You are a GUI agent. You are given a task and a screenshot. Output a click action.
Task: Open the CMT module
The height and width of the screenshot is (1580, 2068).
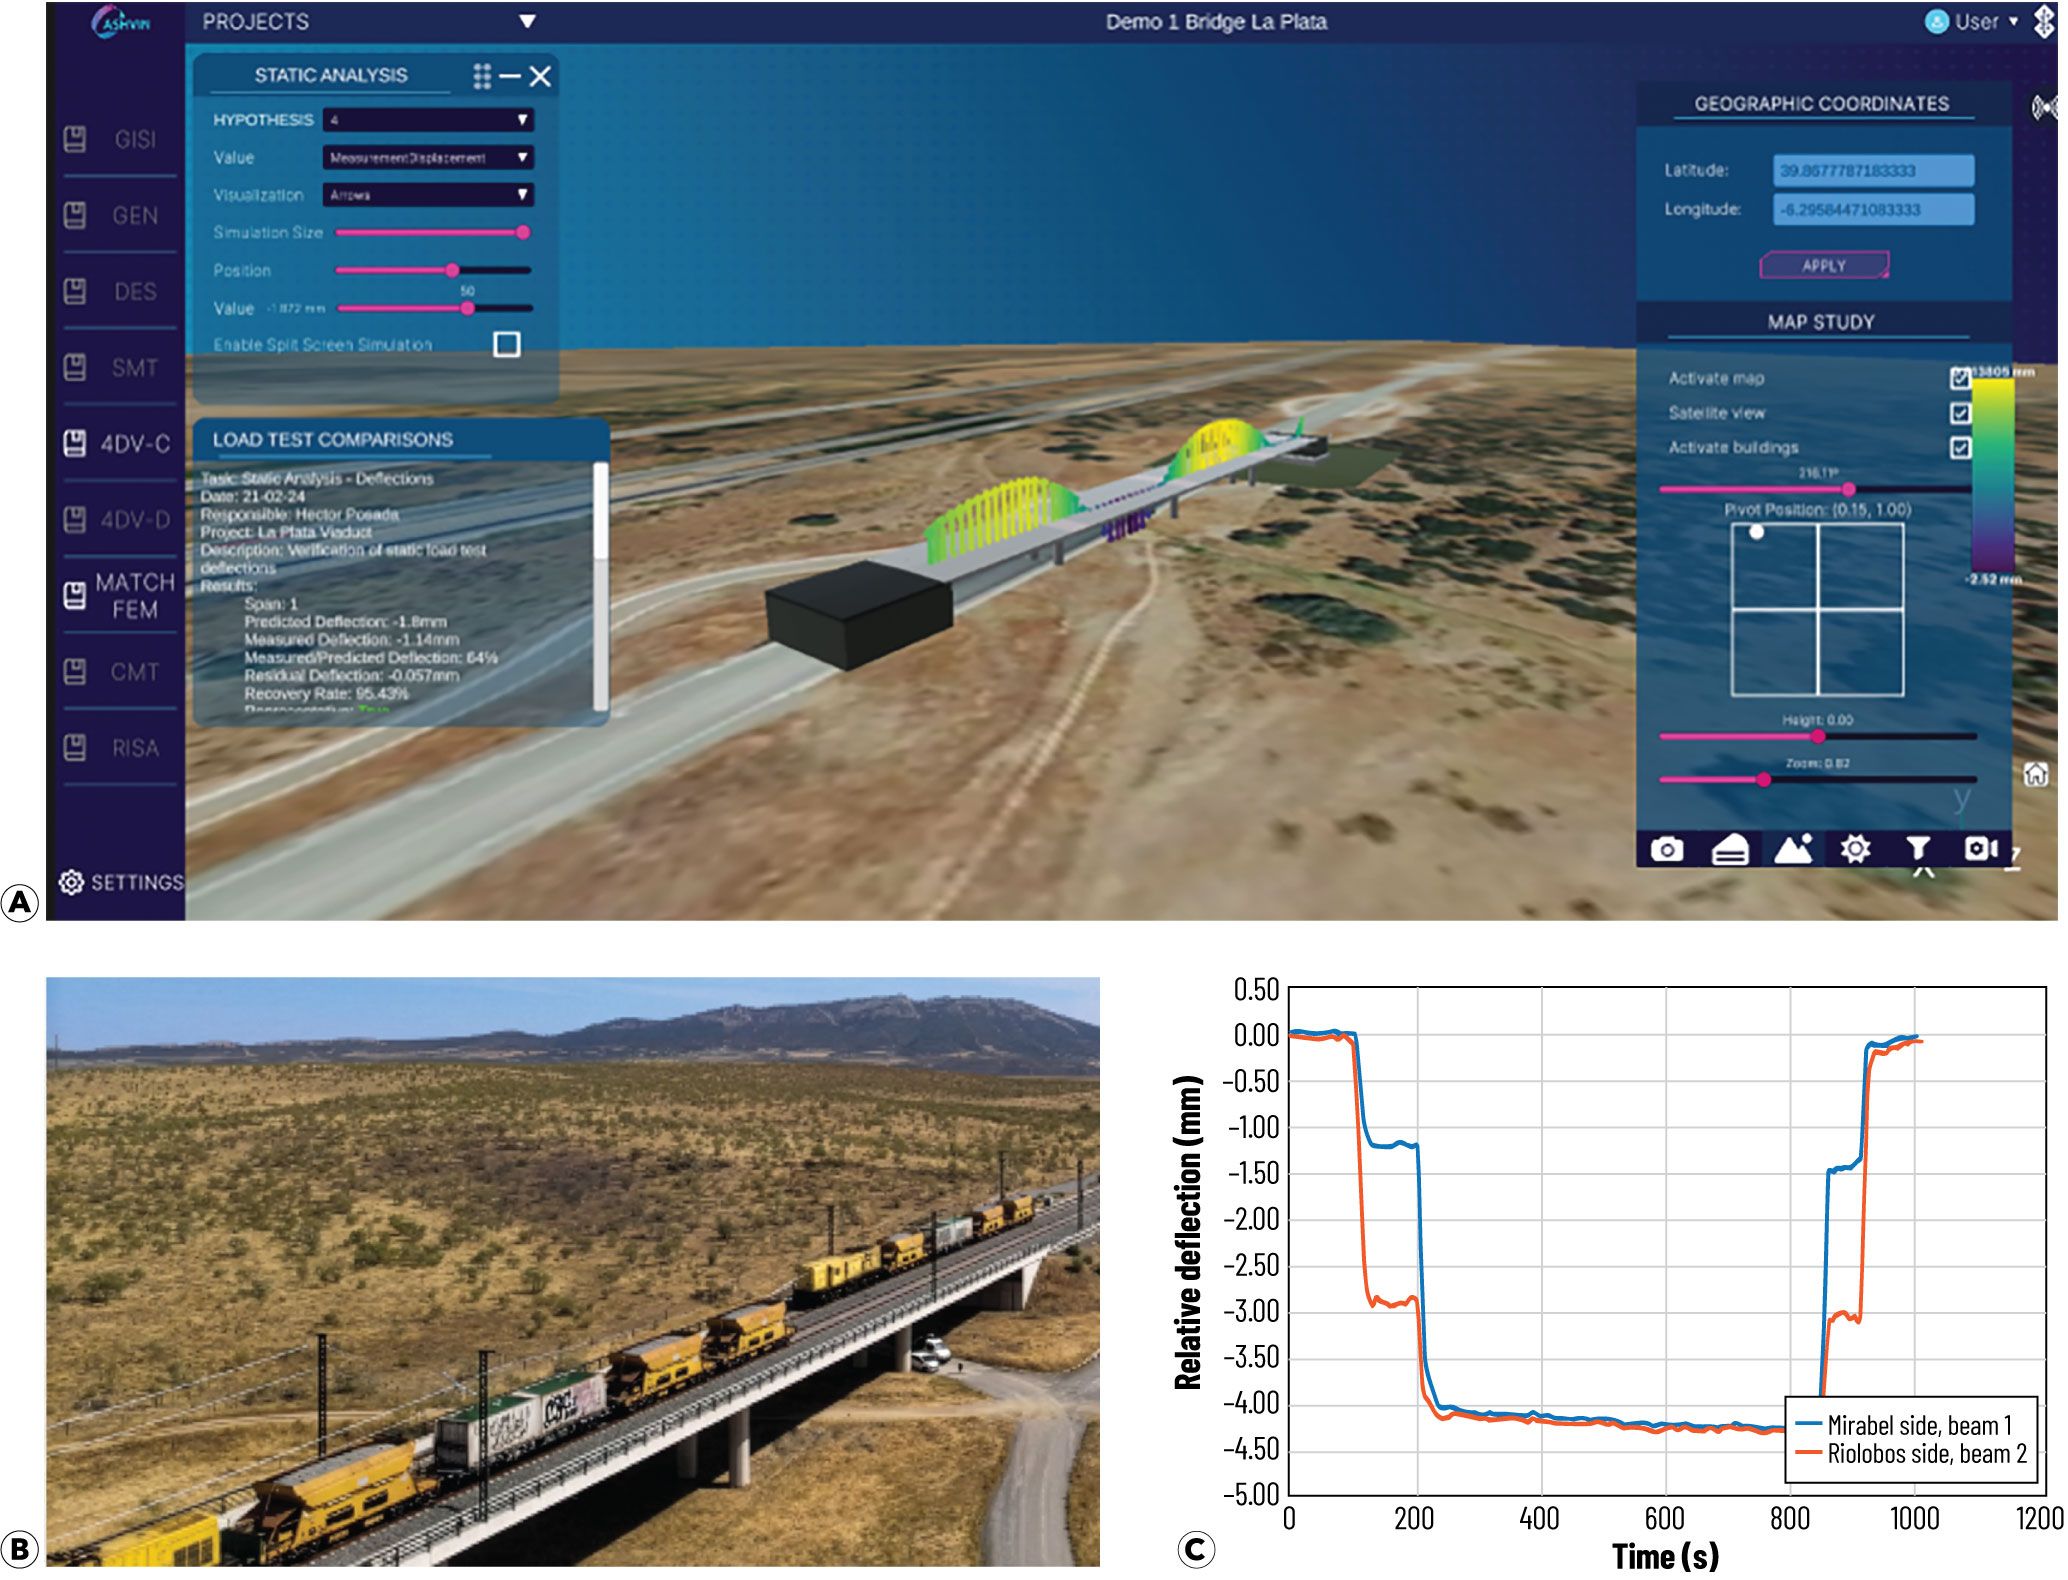tap(135, 672)
